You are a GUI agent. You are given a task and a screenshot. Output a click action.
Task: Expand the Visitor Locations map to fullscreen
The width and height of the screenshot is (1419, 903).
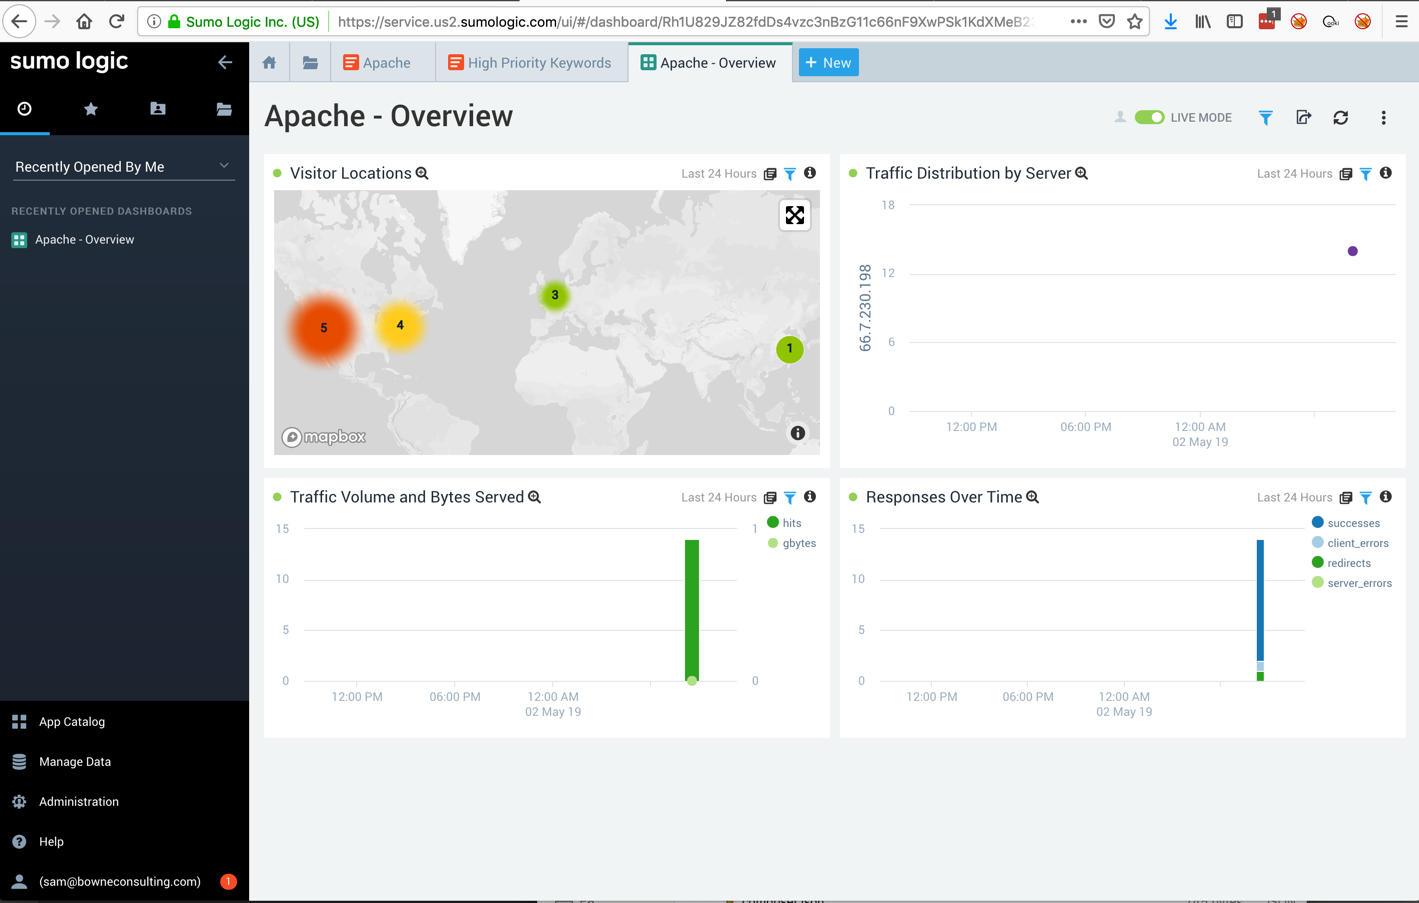click(x=794, y=216)
